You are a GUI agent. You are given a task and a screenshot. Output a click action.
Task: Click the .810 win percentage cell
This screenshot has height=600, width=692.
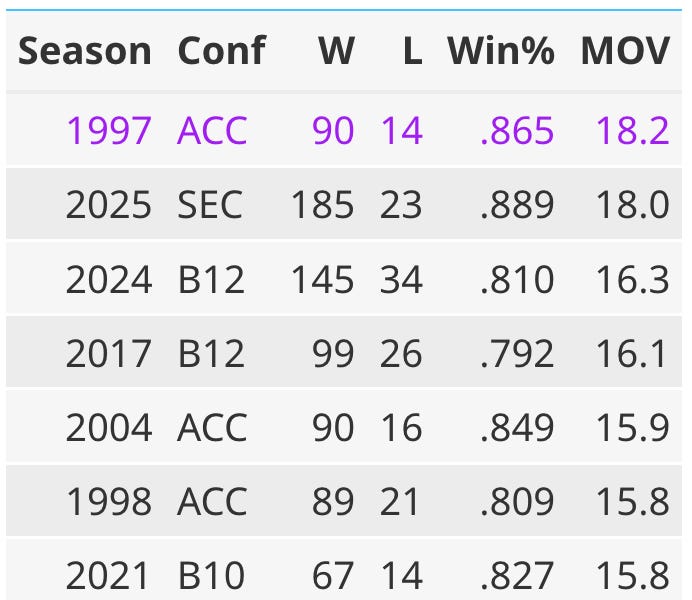[516, 278]
